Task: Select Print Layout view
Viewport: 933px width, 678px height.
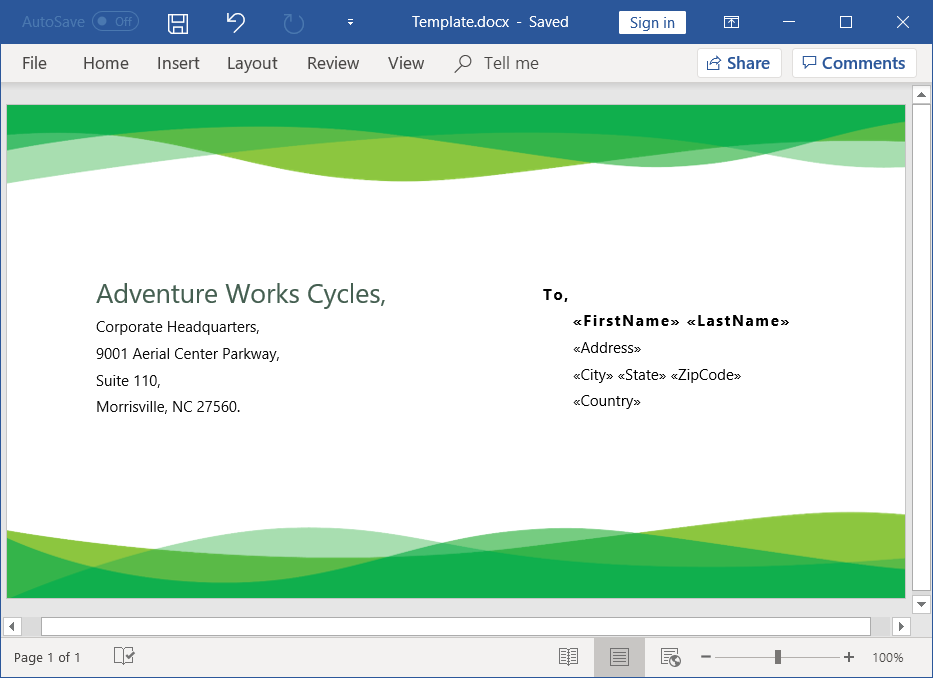Action: tap(619, 657)
